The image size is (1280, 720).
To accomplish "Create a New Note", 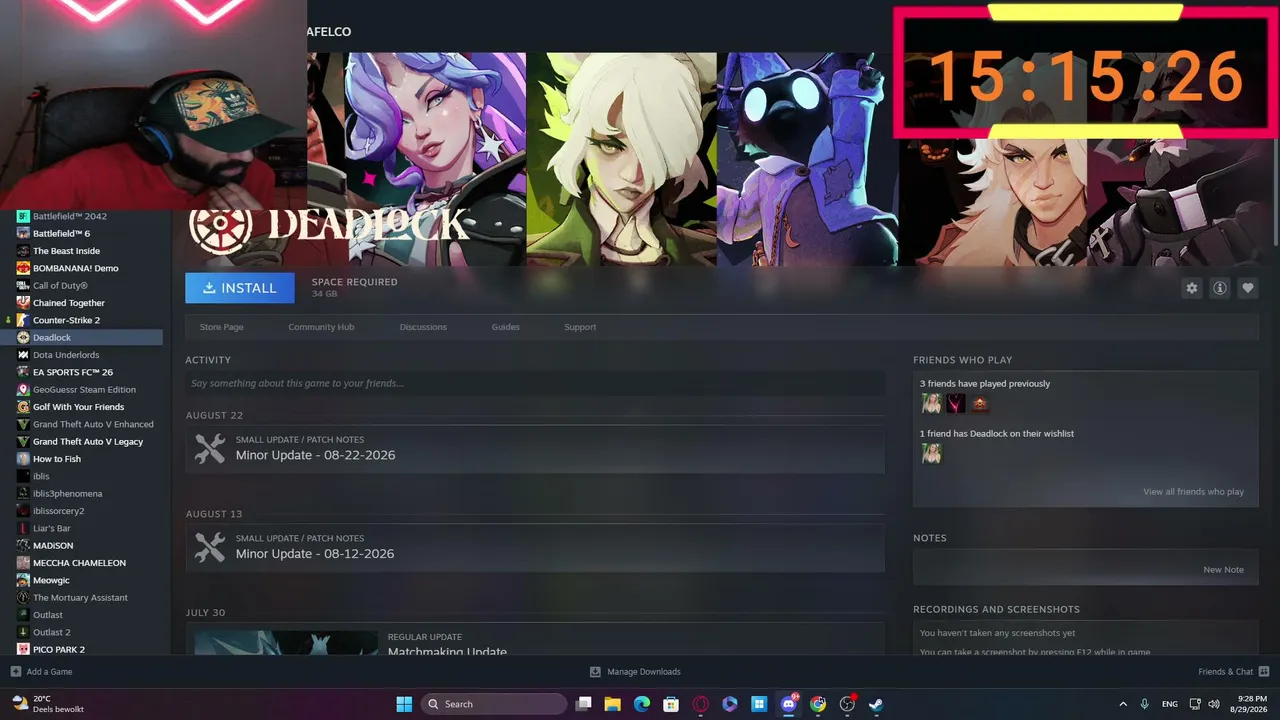I will point(1223,570).
